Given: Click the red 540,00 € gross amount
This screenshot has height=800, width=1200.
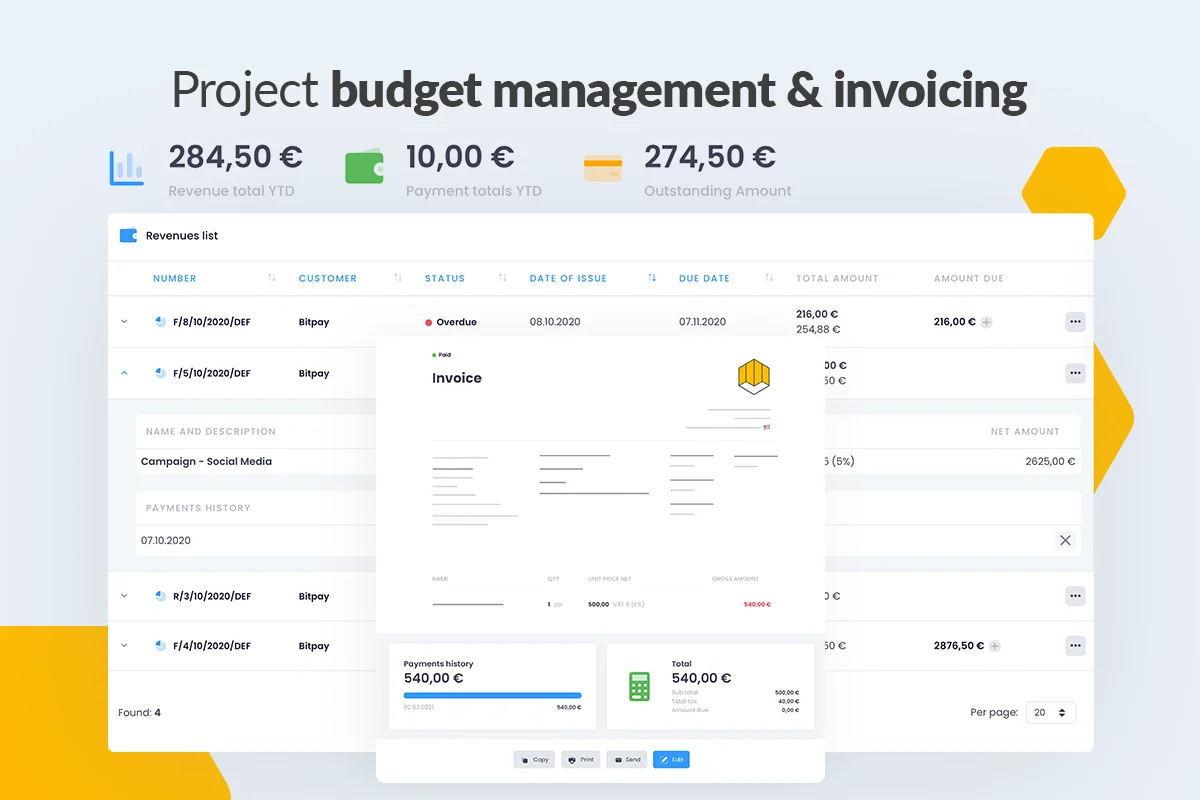Looking at the screenshot, I should point(757,604).
